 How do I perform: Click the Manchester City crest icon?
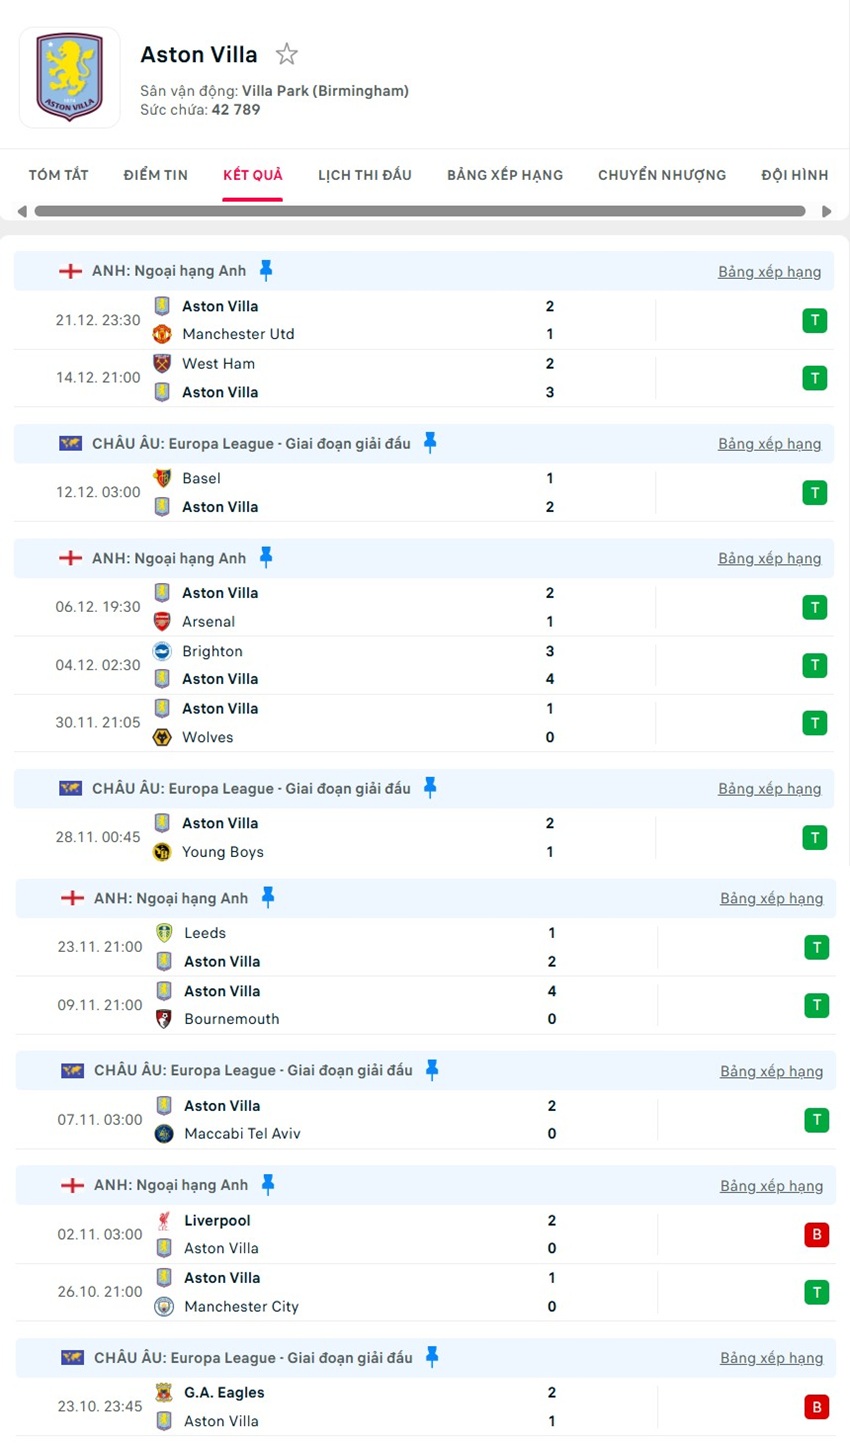(x=164, y=1306)
